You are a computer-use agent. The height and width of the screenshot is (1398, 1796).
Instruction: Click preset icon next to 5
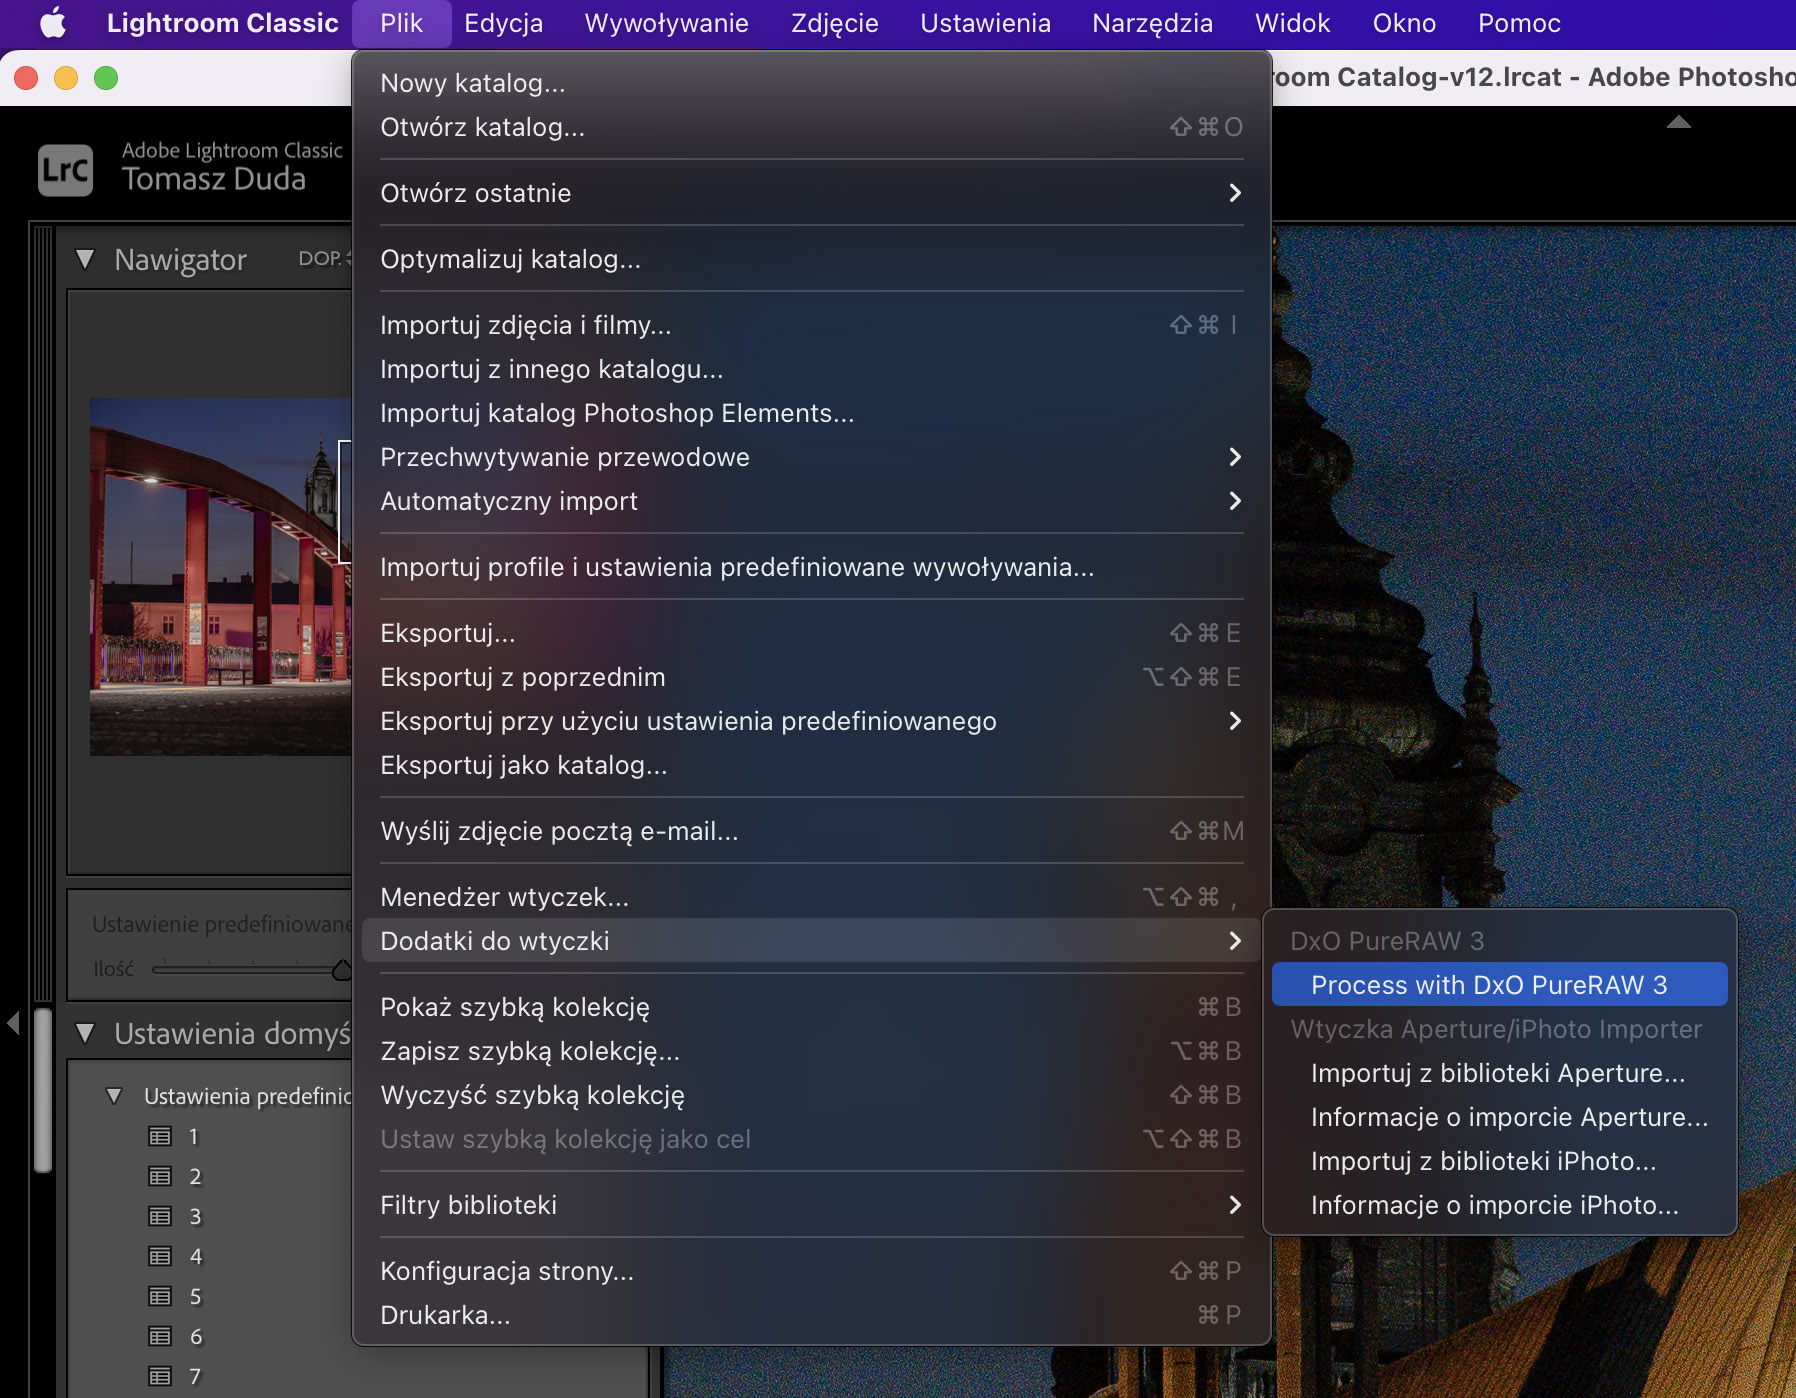(160, 1297)
